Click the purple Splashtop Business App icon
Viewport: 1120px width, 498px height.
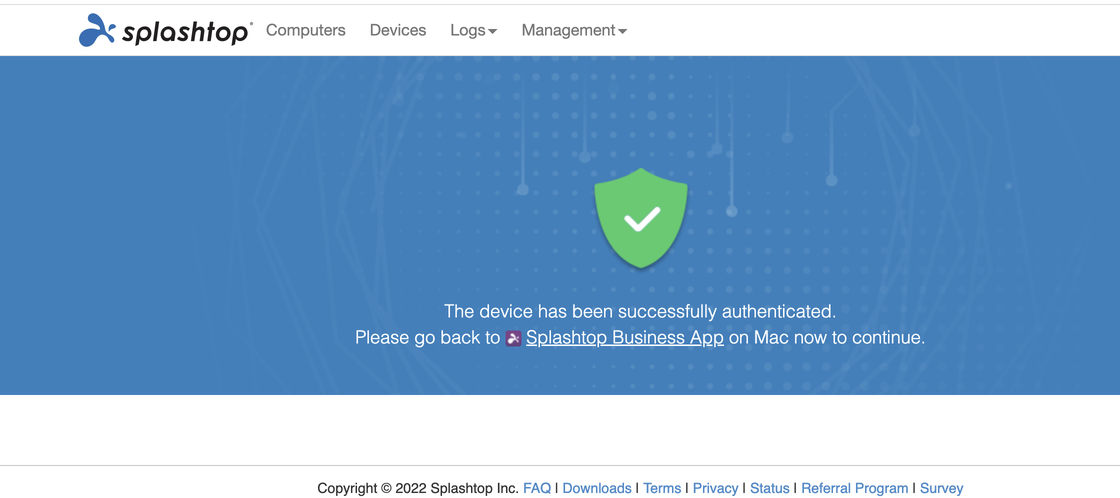point(513,339)
